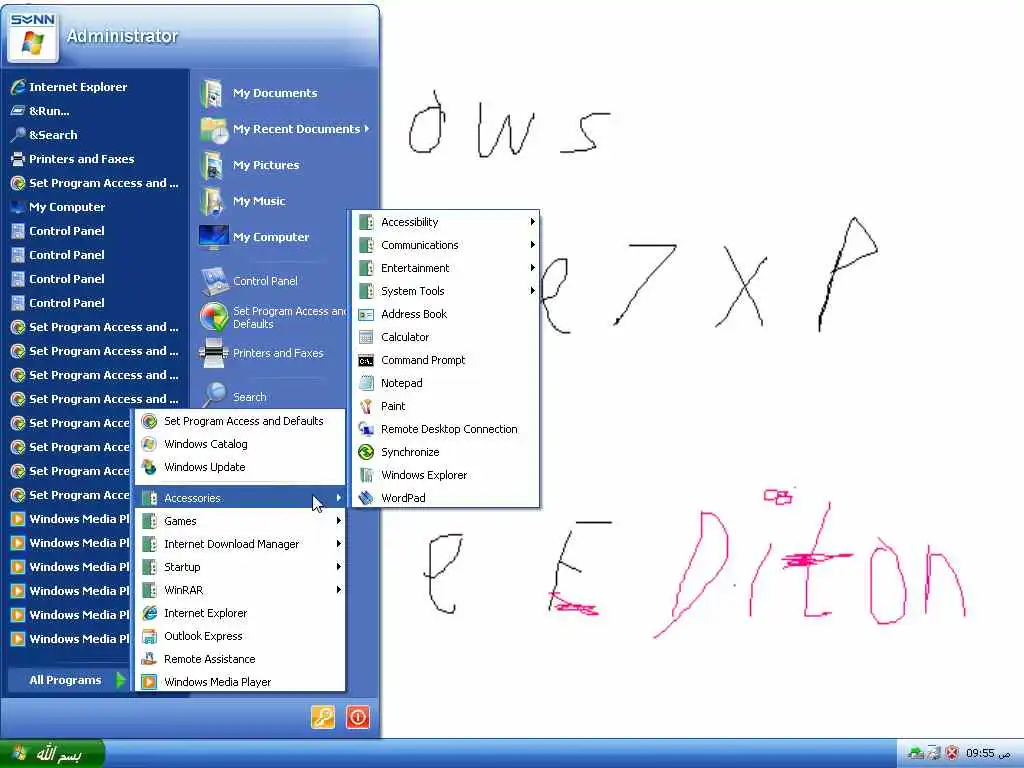This screenshot has height=768, width=1024.
Task: Expand the Communications submenu
Action: (445, 245)
